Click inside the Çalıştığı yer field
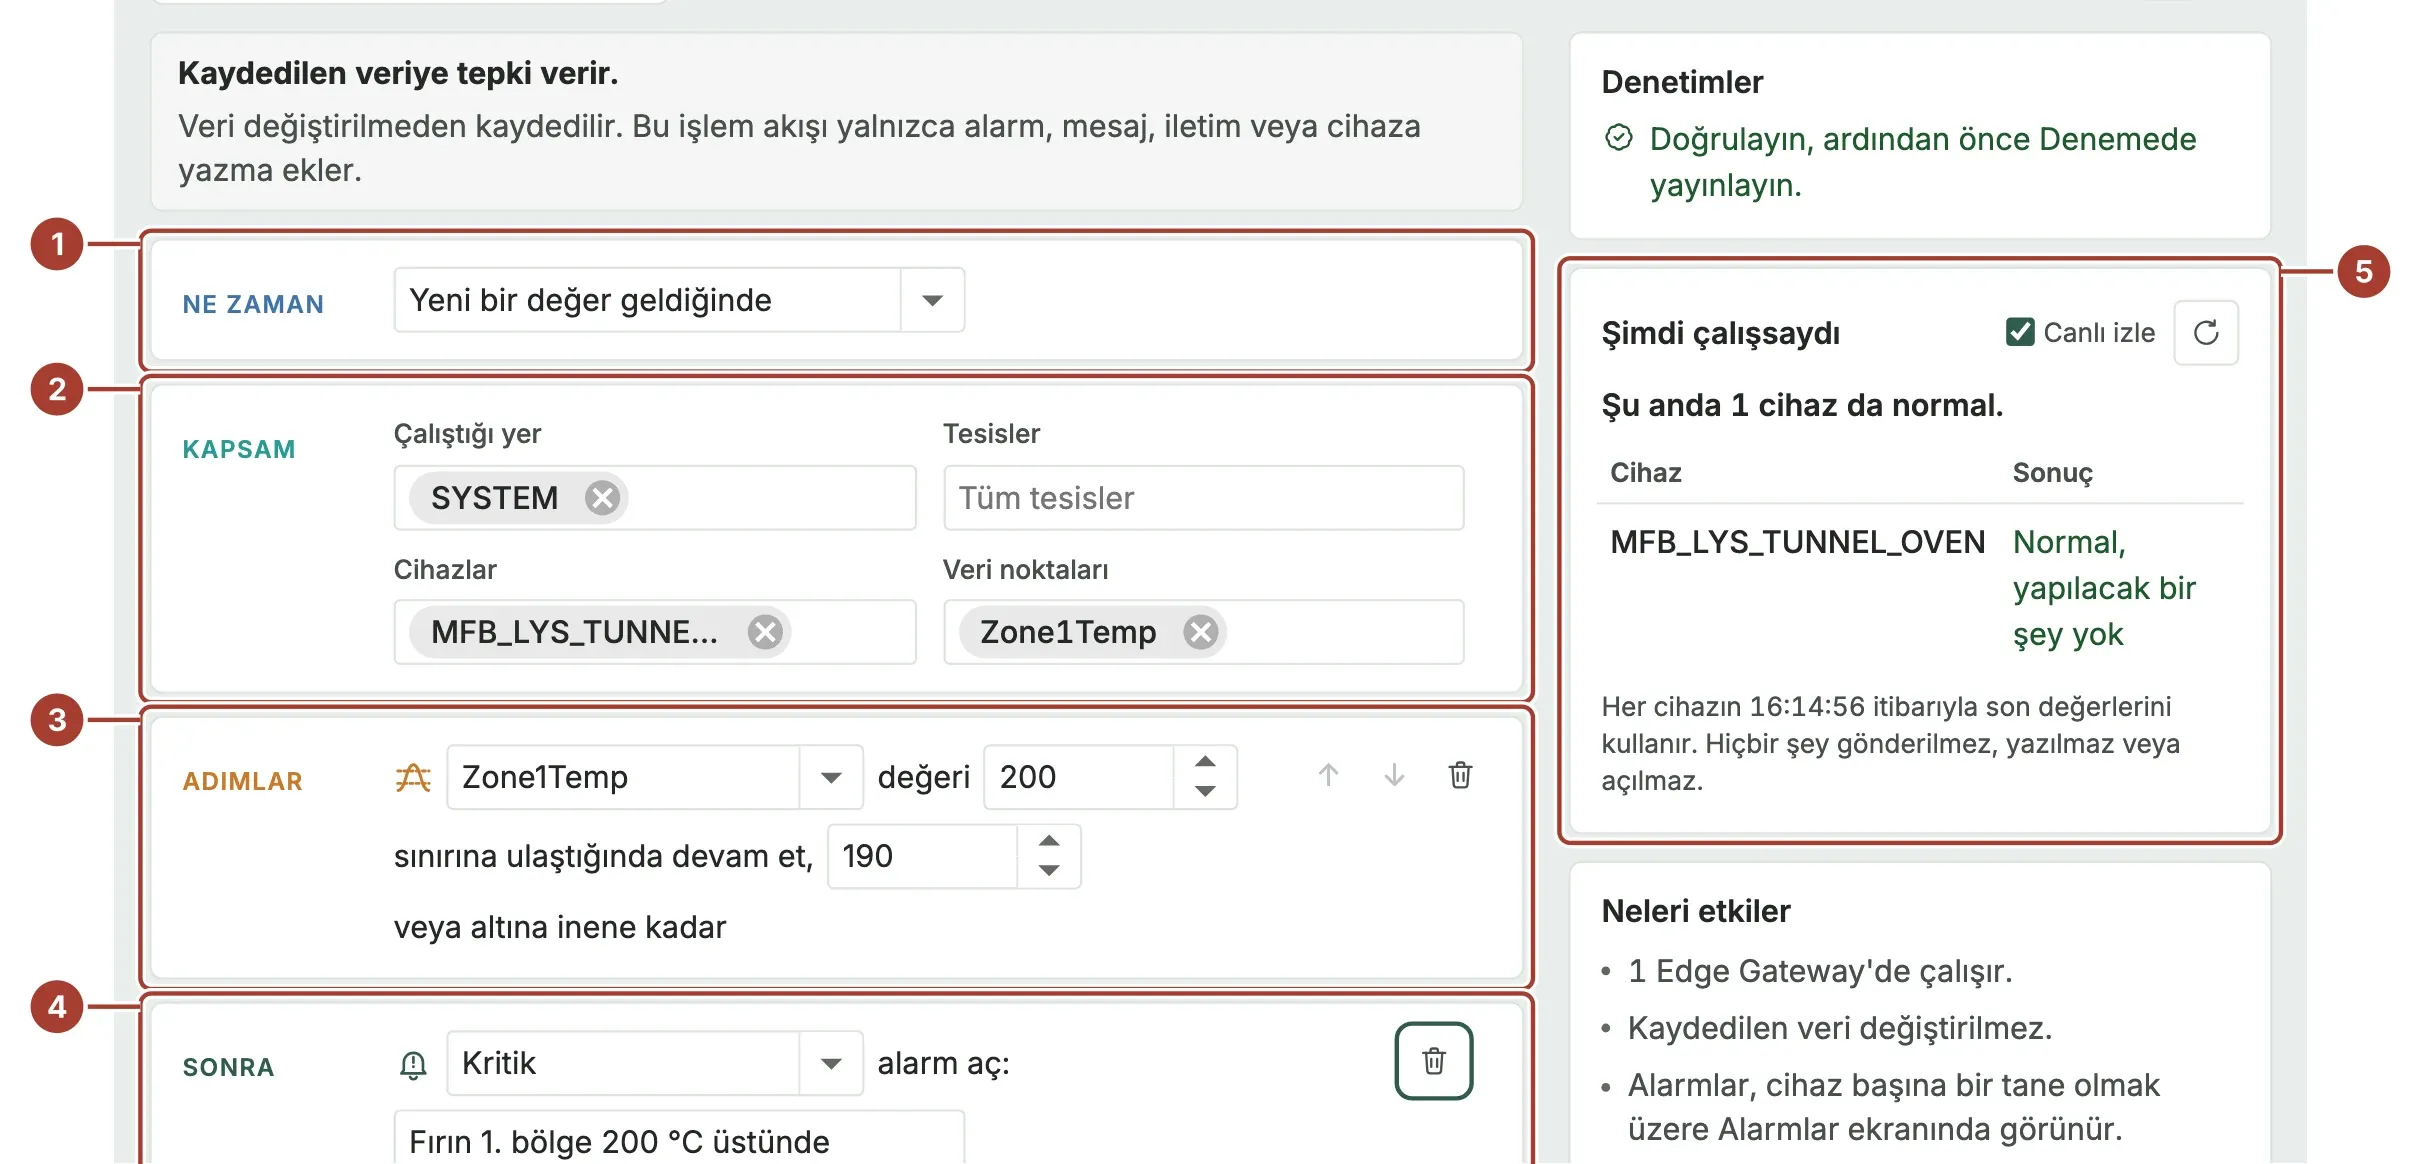The height and width of the screenshot is (1164, 2421). pyautogui.click(x=655, y=497)
